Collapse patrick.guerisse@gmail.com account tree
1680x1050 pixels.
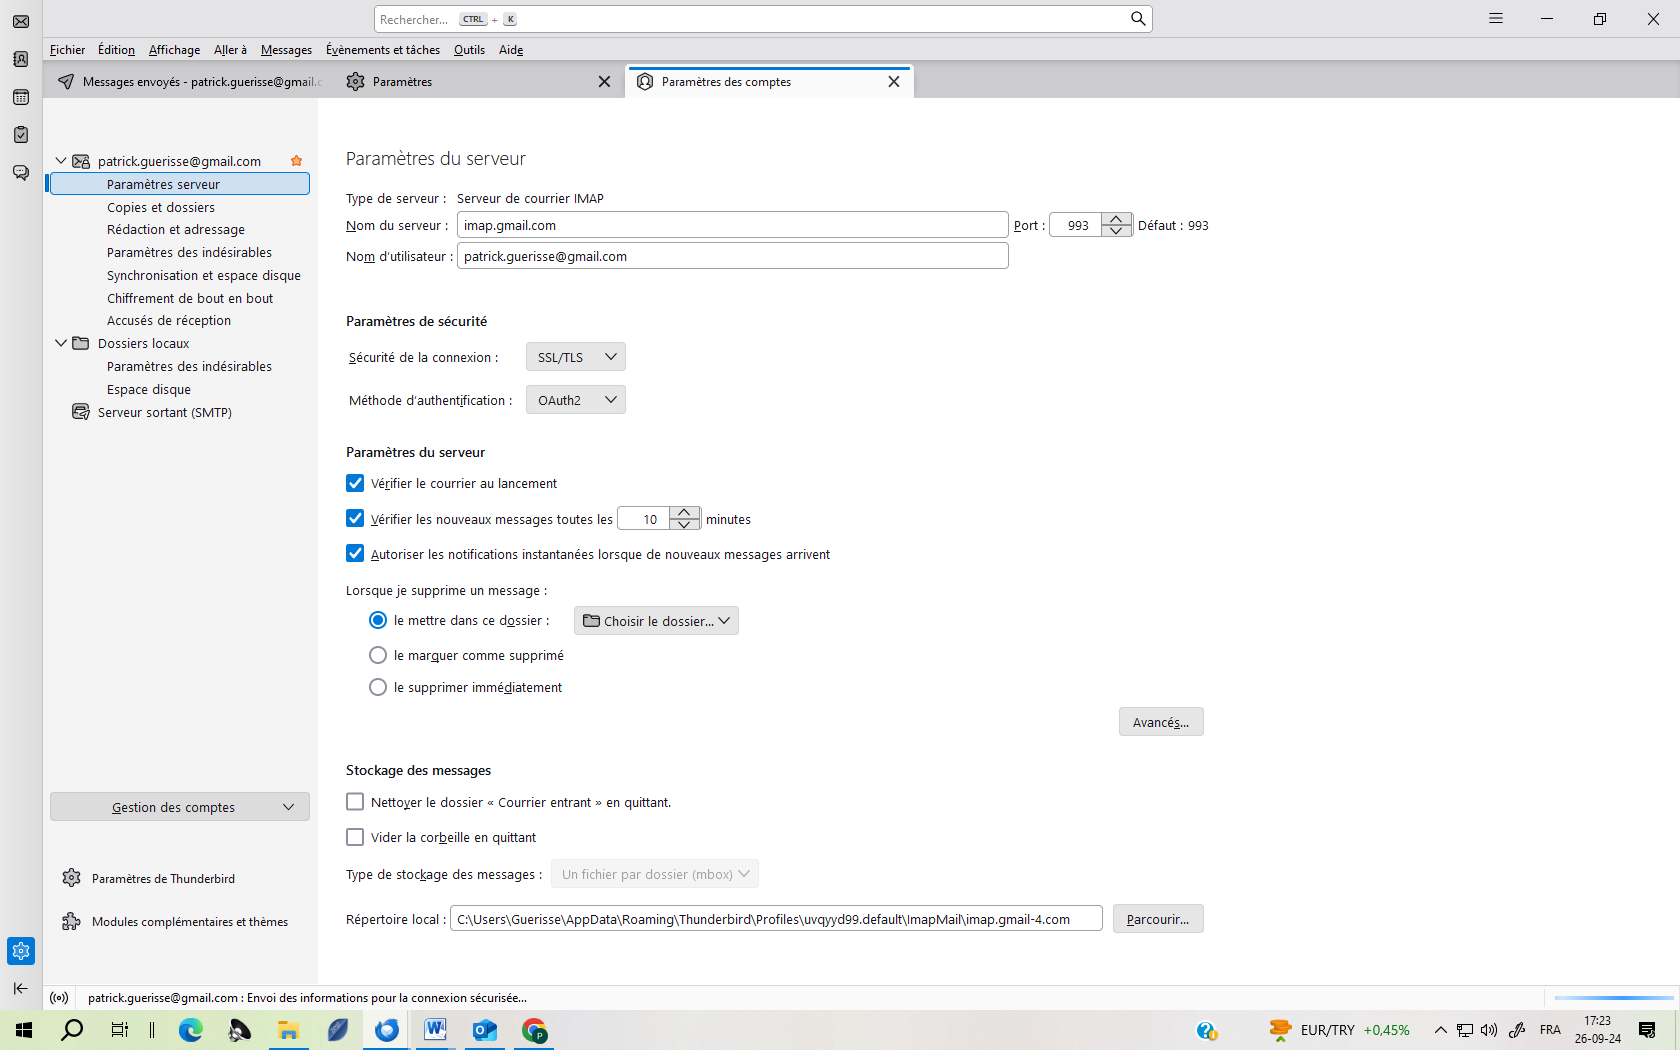(x=61, y=161)
